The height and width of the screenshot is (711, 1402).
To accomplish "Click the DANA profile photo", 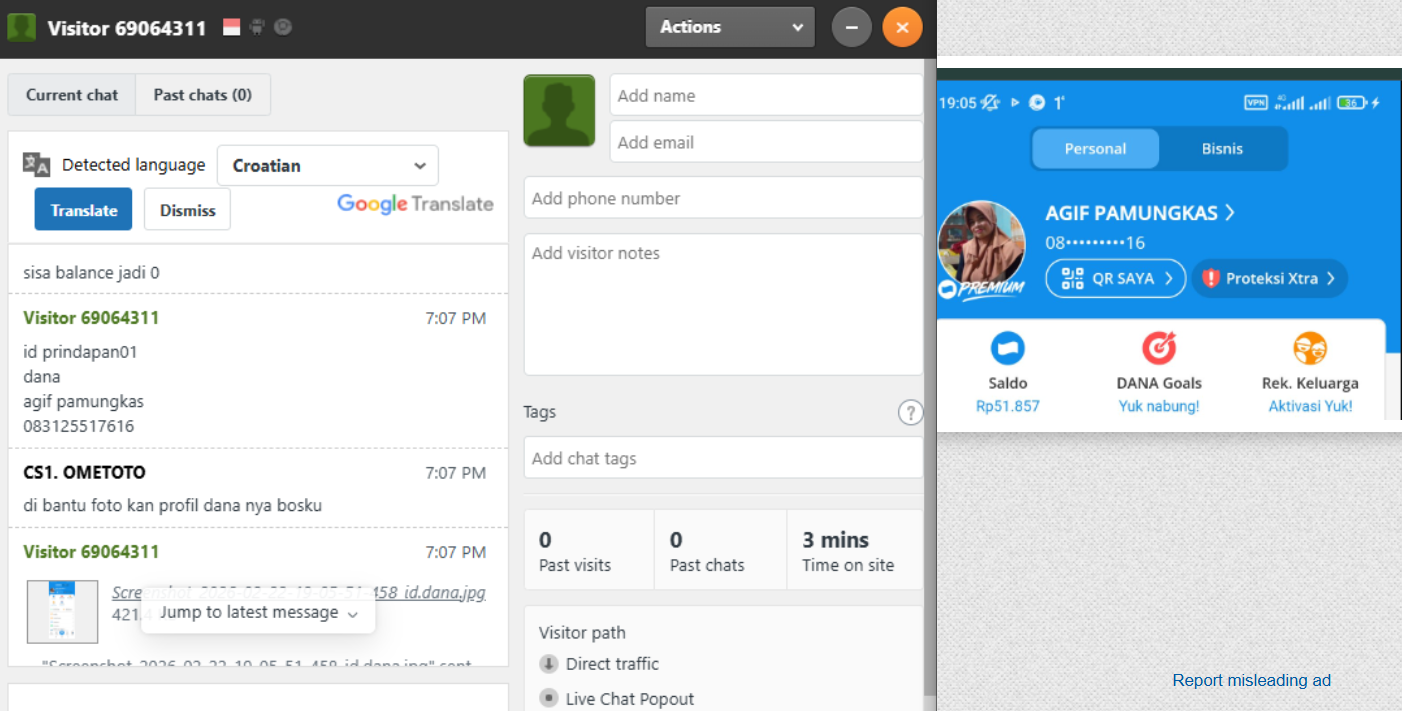I will coord(981,245).
